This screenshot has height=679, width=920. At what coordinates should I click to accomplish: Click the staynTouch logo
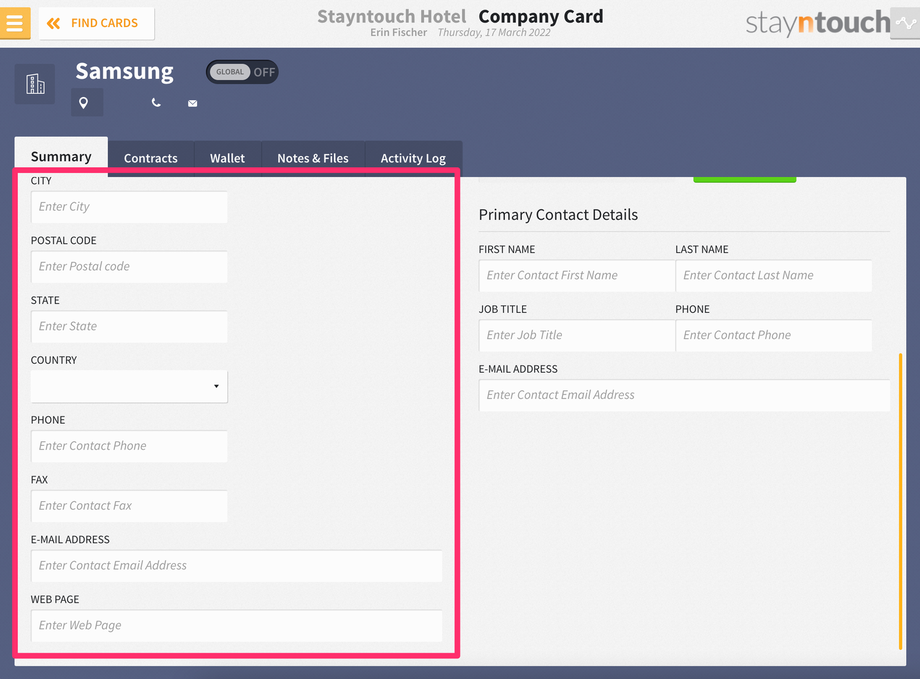pos(818,23)
